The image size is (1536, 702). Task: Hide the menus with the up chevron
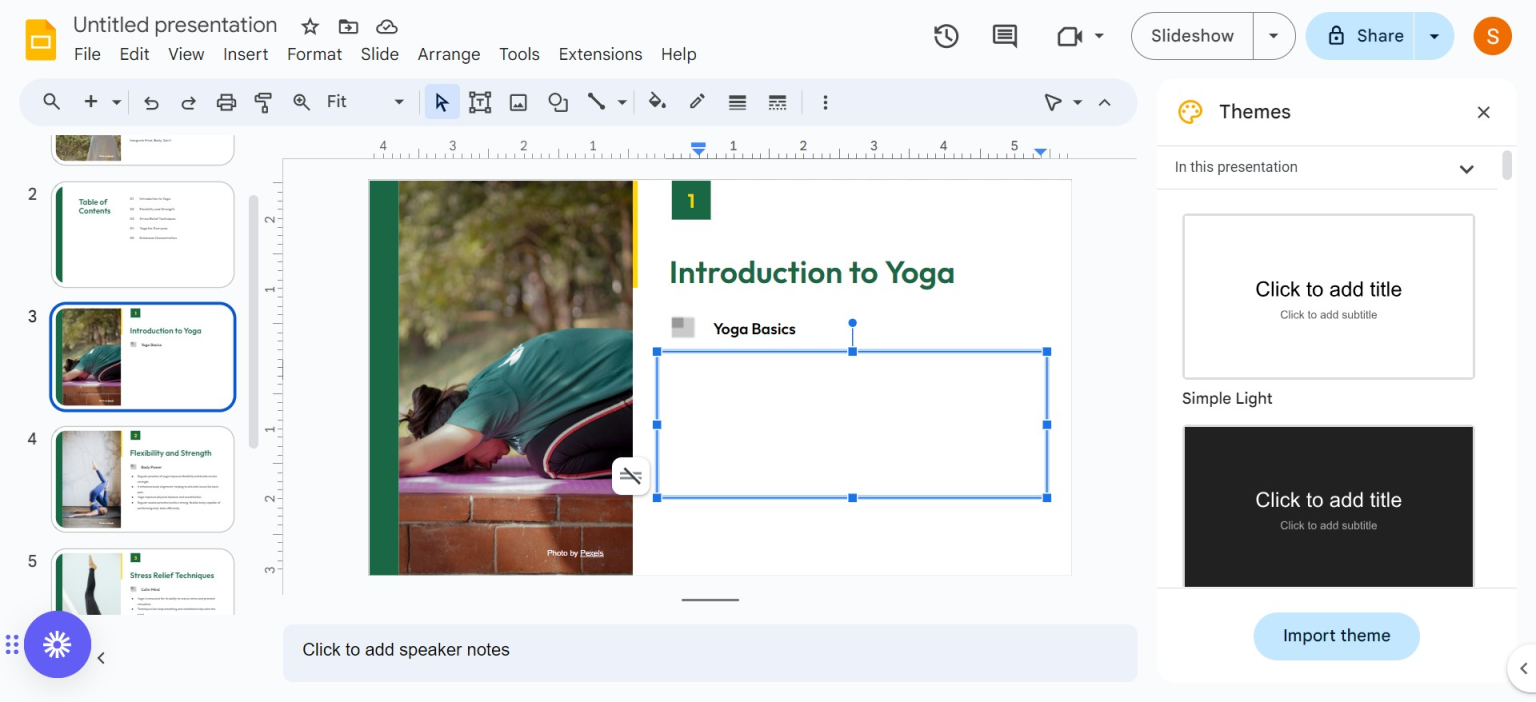tap(1105, 102)
